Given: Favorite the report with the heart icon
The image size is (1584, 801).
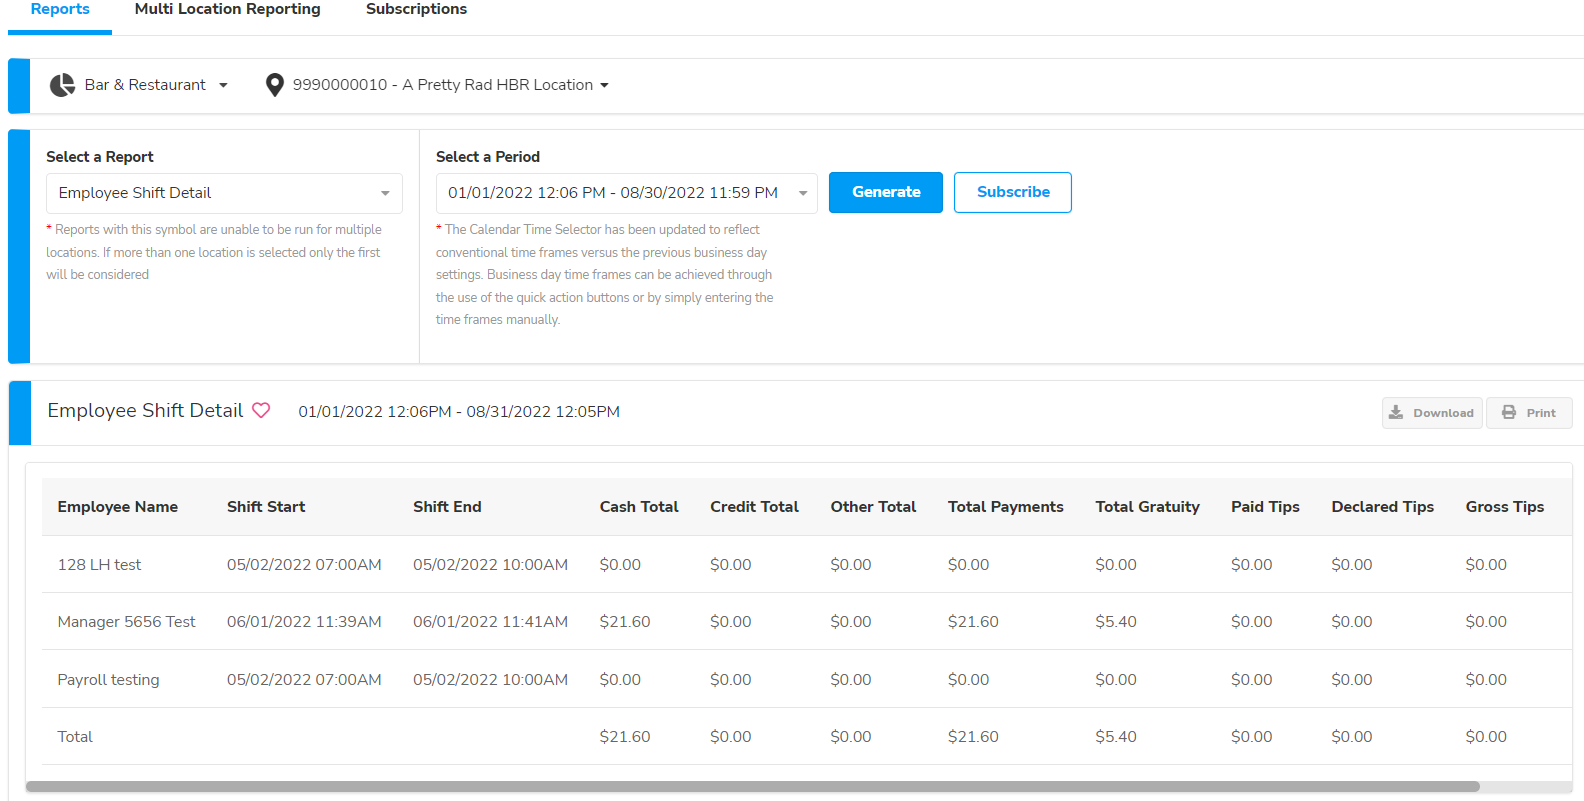Looking at the screenshot, I should click(x=261, y=411).
